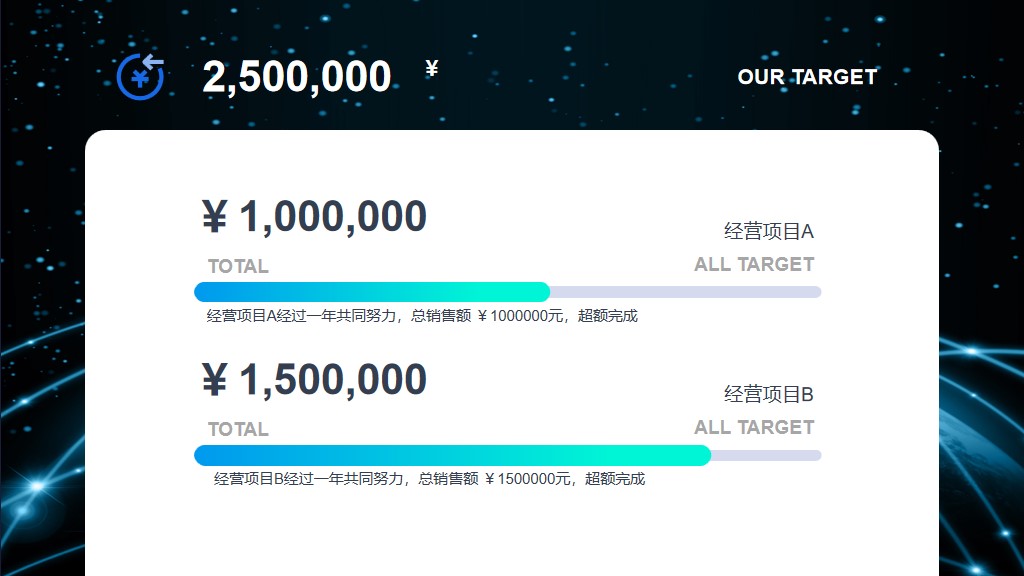Image resolution: width=1024 pixels, height=576 pixels.
Task: Click filled portion of project A progress bar
Action: click(372, 292)
